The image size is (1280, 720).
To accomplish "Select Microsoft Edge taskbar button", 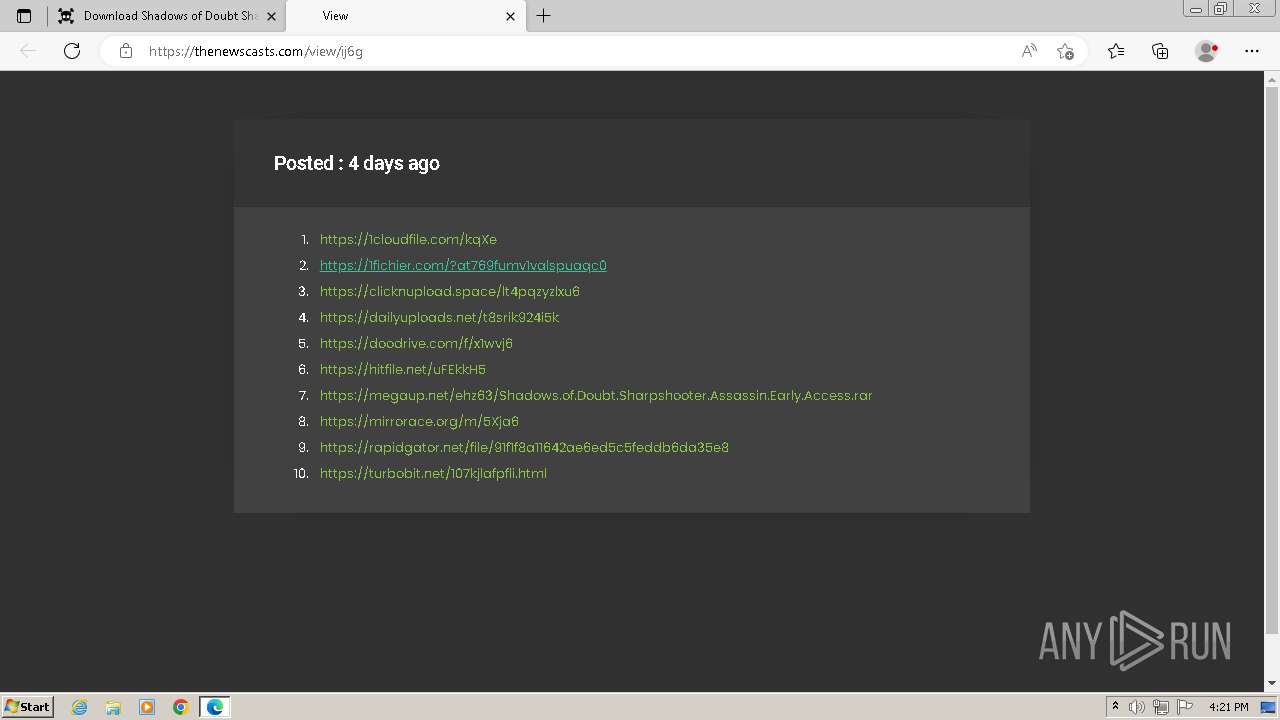I will tap(215, 707).
